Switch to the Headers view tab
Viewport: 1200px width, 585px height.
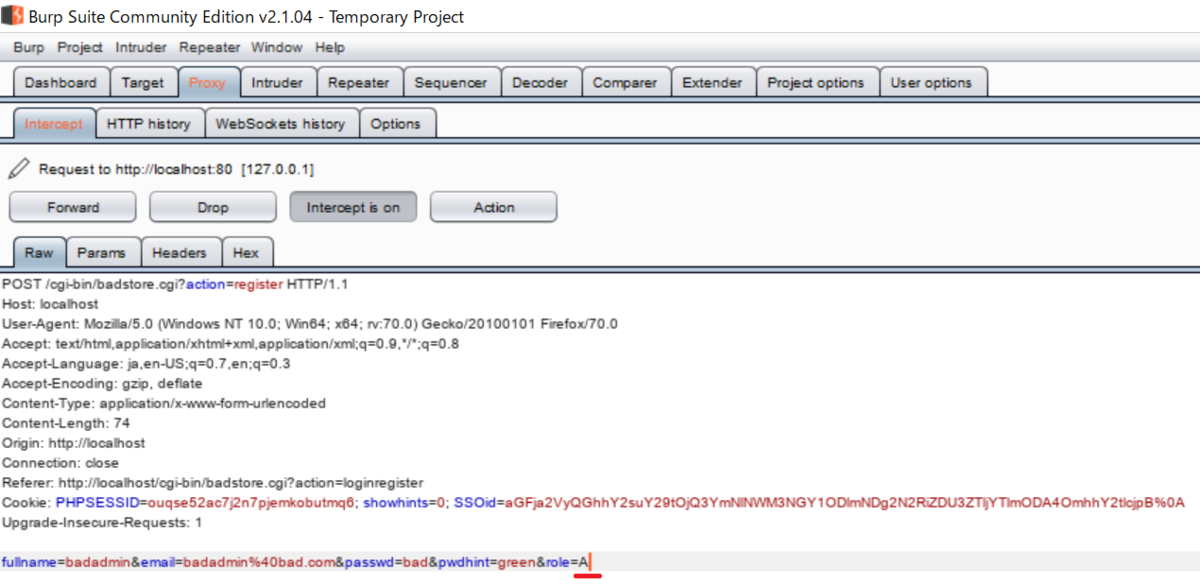point(180,253)
